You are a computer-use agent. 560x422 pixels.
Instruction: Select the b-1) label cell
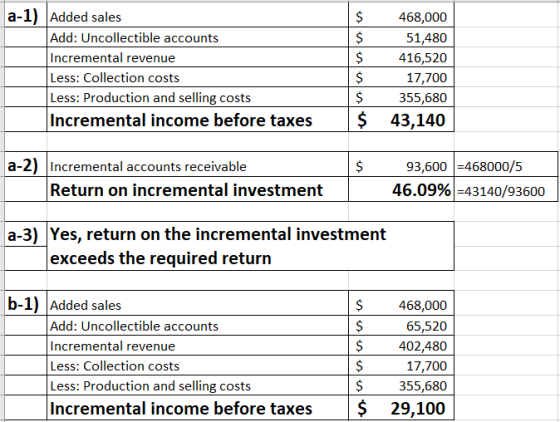click(x=26, y=303)
